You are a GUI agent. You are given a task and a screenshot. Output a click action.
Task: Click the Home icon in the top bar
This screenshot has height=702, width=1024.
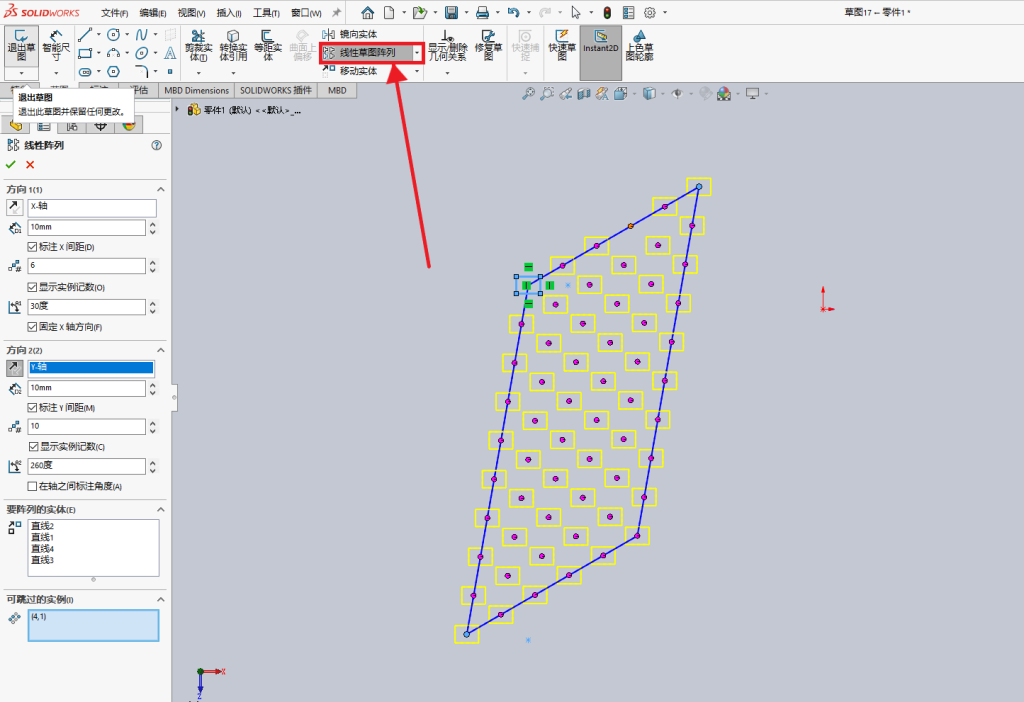point(368,12)
